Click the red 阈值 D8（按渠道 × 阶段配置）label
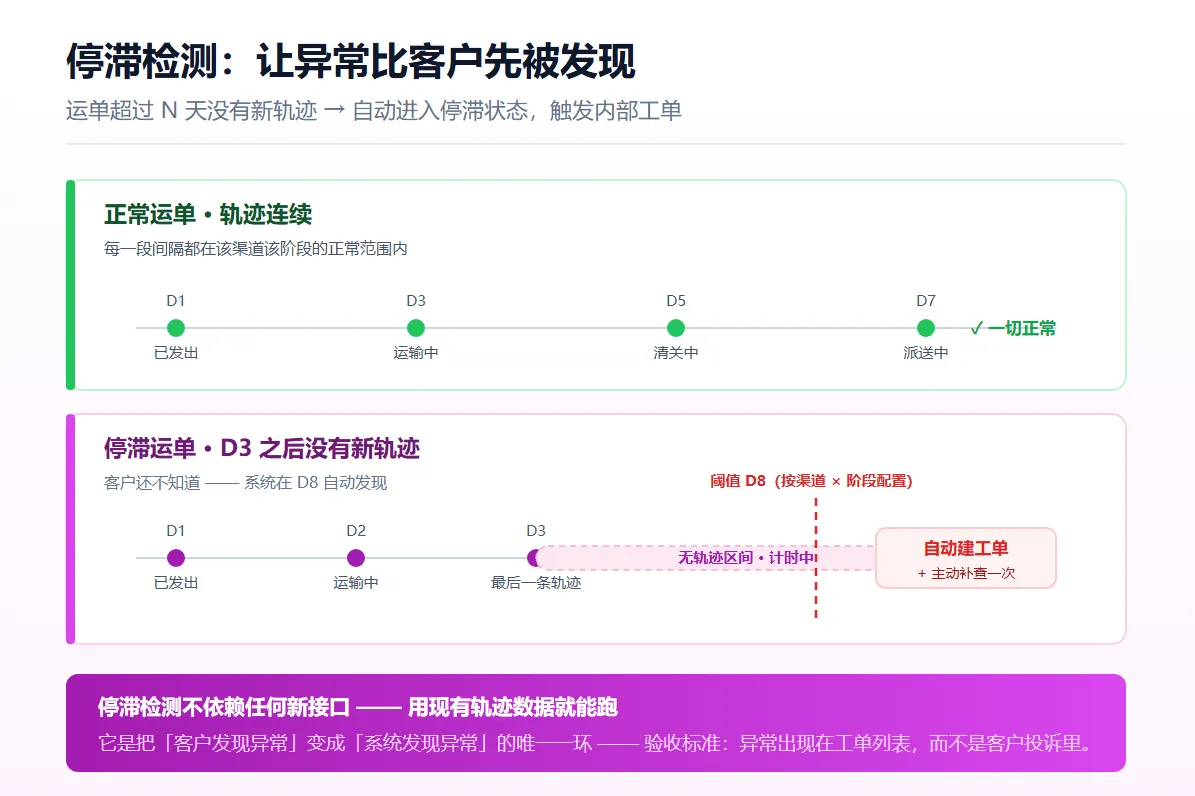The height and width of the screenshot is (796, 1195). tap(811, 481)
